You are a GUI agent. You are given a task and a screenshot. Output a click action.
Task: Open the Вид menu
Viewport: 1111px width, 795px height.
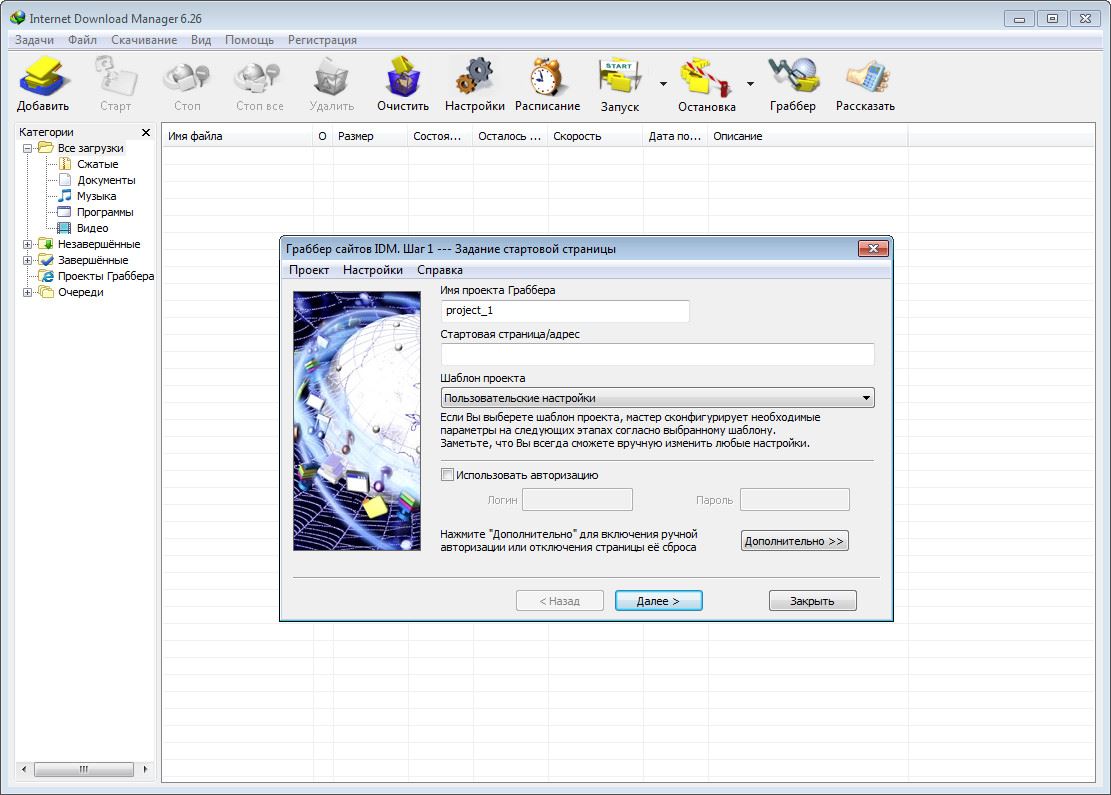[201, 40]
